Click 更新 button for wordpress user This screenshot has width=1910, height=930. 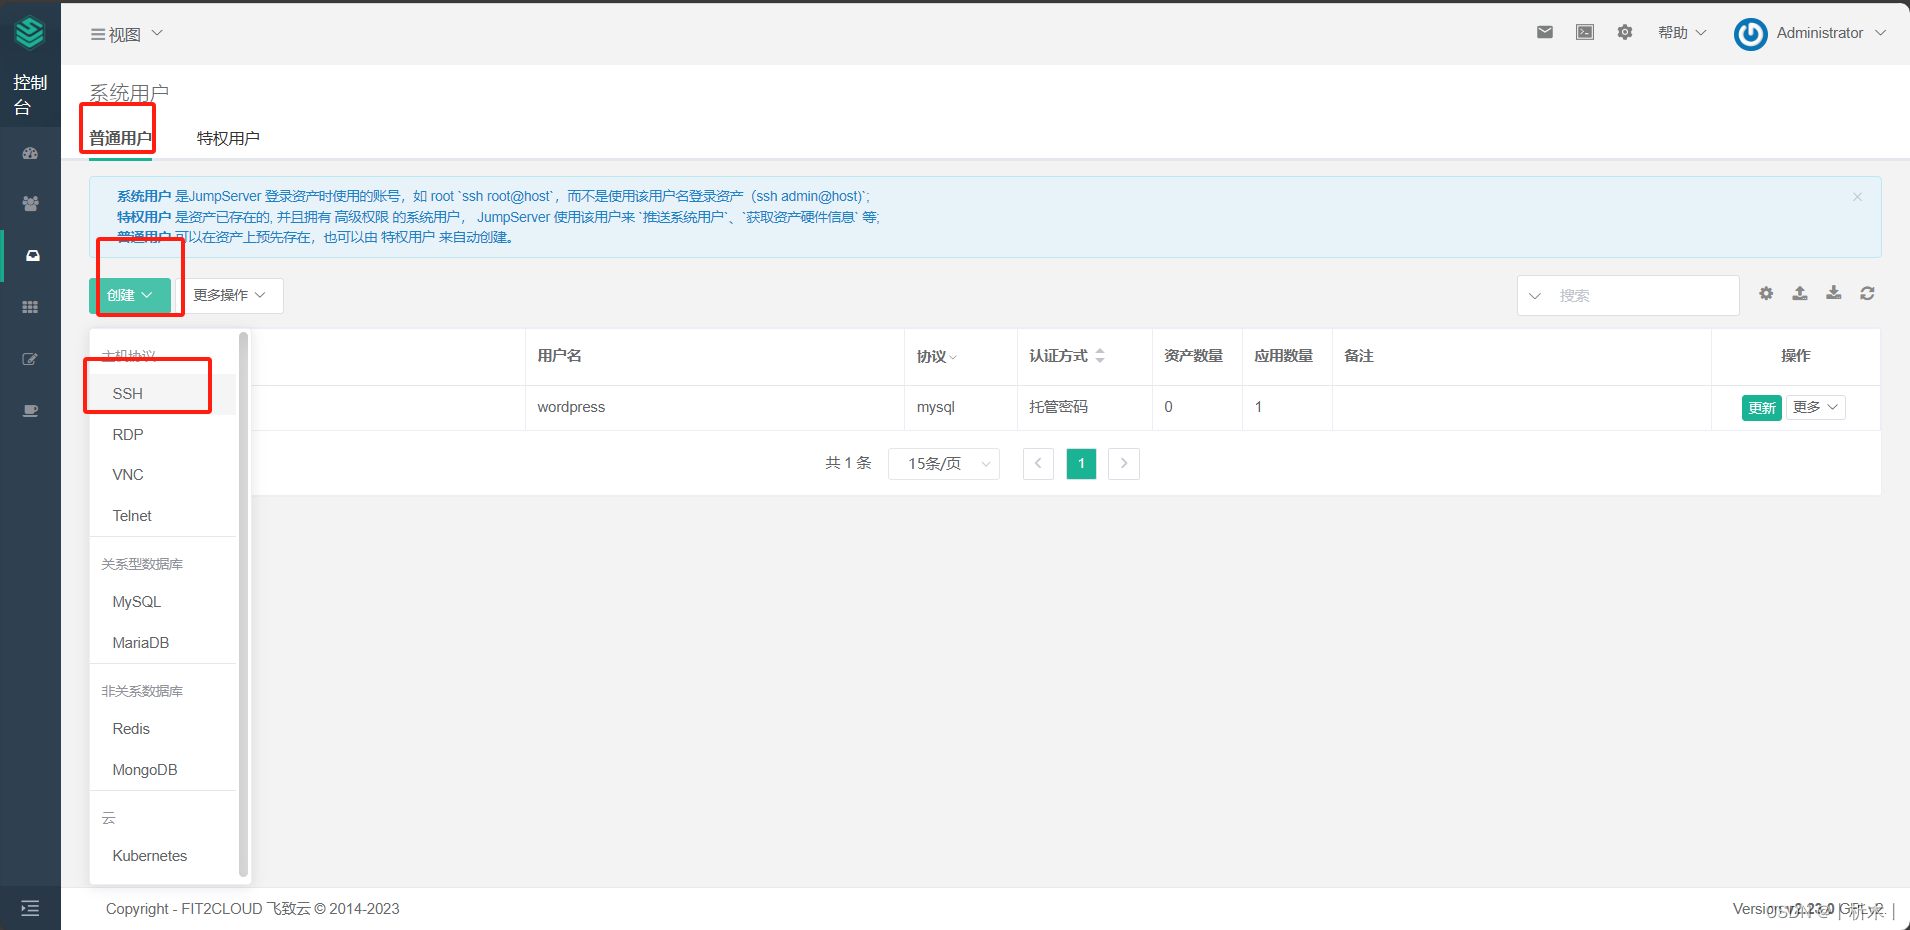pyautogui.click(x=1762, y=408)
